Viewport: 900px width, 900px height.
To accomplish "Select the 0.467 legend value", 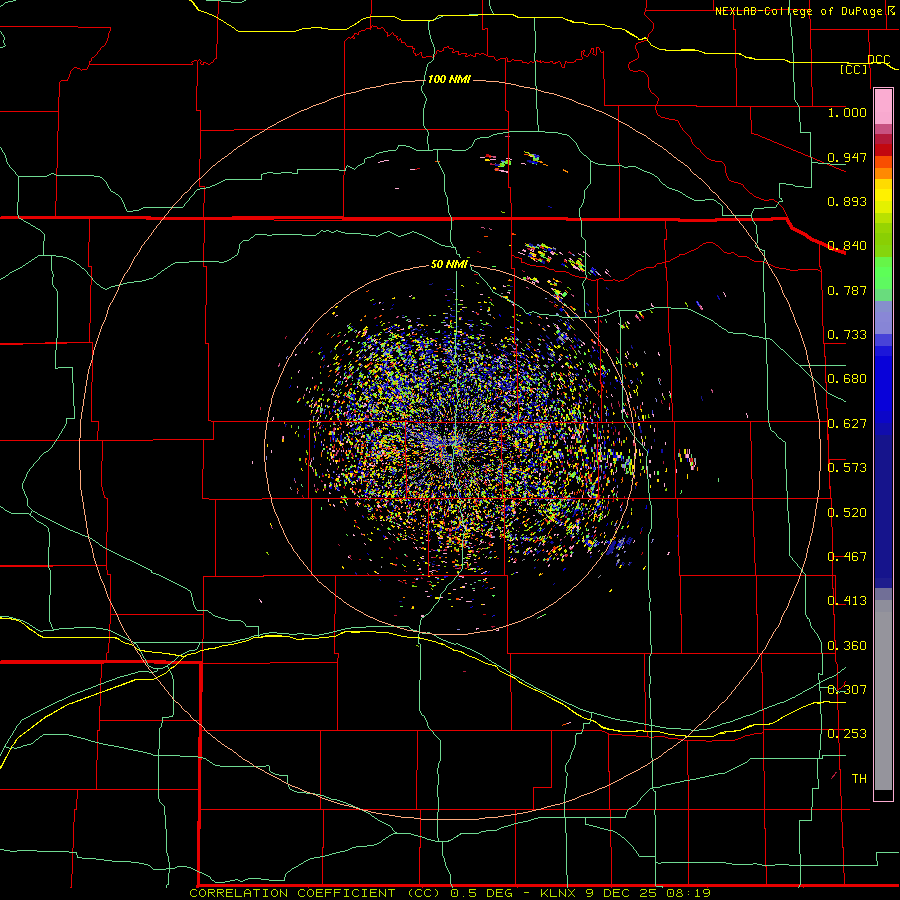I will (847, 557).
